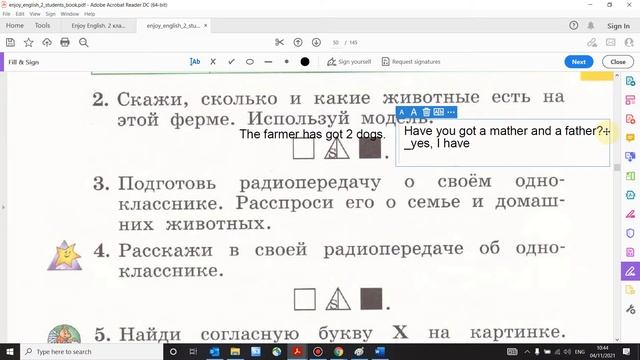The image size is (640, 360).
Task: Open File Explorer from the taskbar
Action: pos(235,351)
